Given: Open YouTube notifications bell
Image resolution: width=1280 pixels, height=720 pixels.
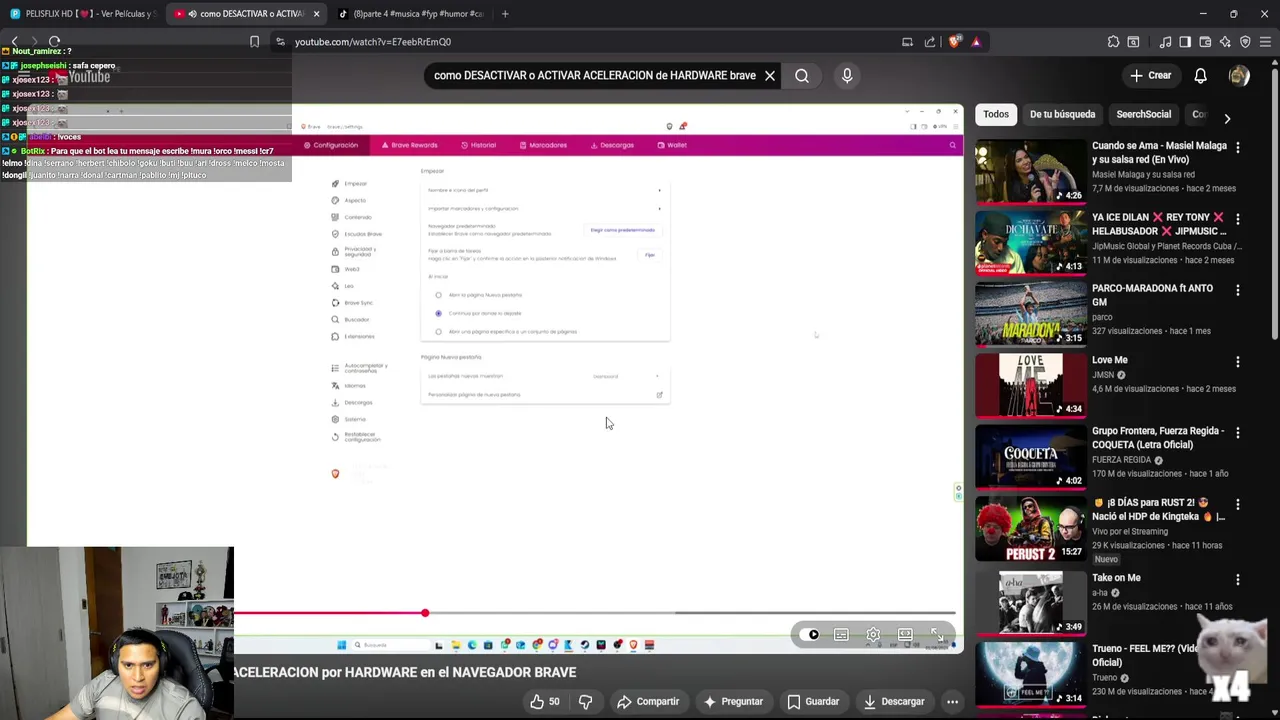Looking at the screenshot, I should pyautogui.click(x=1200, y=75).
